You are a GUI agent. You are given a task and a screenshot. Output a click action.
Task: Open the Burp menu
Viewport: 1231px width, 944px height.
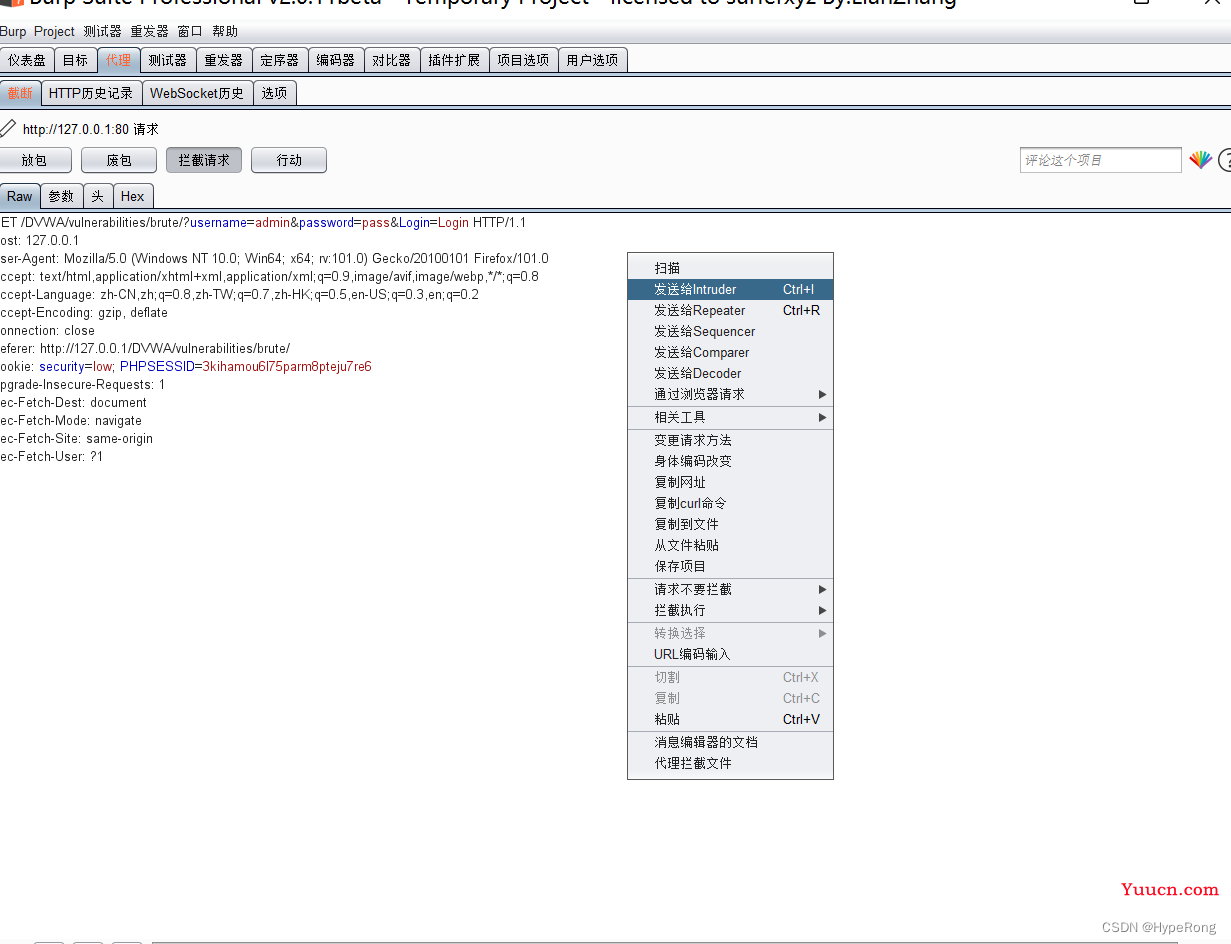coord(13,31)
